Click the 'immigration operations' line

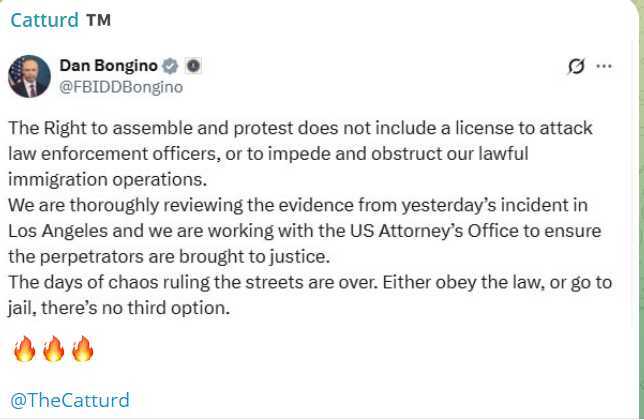pos(108,179)
